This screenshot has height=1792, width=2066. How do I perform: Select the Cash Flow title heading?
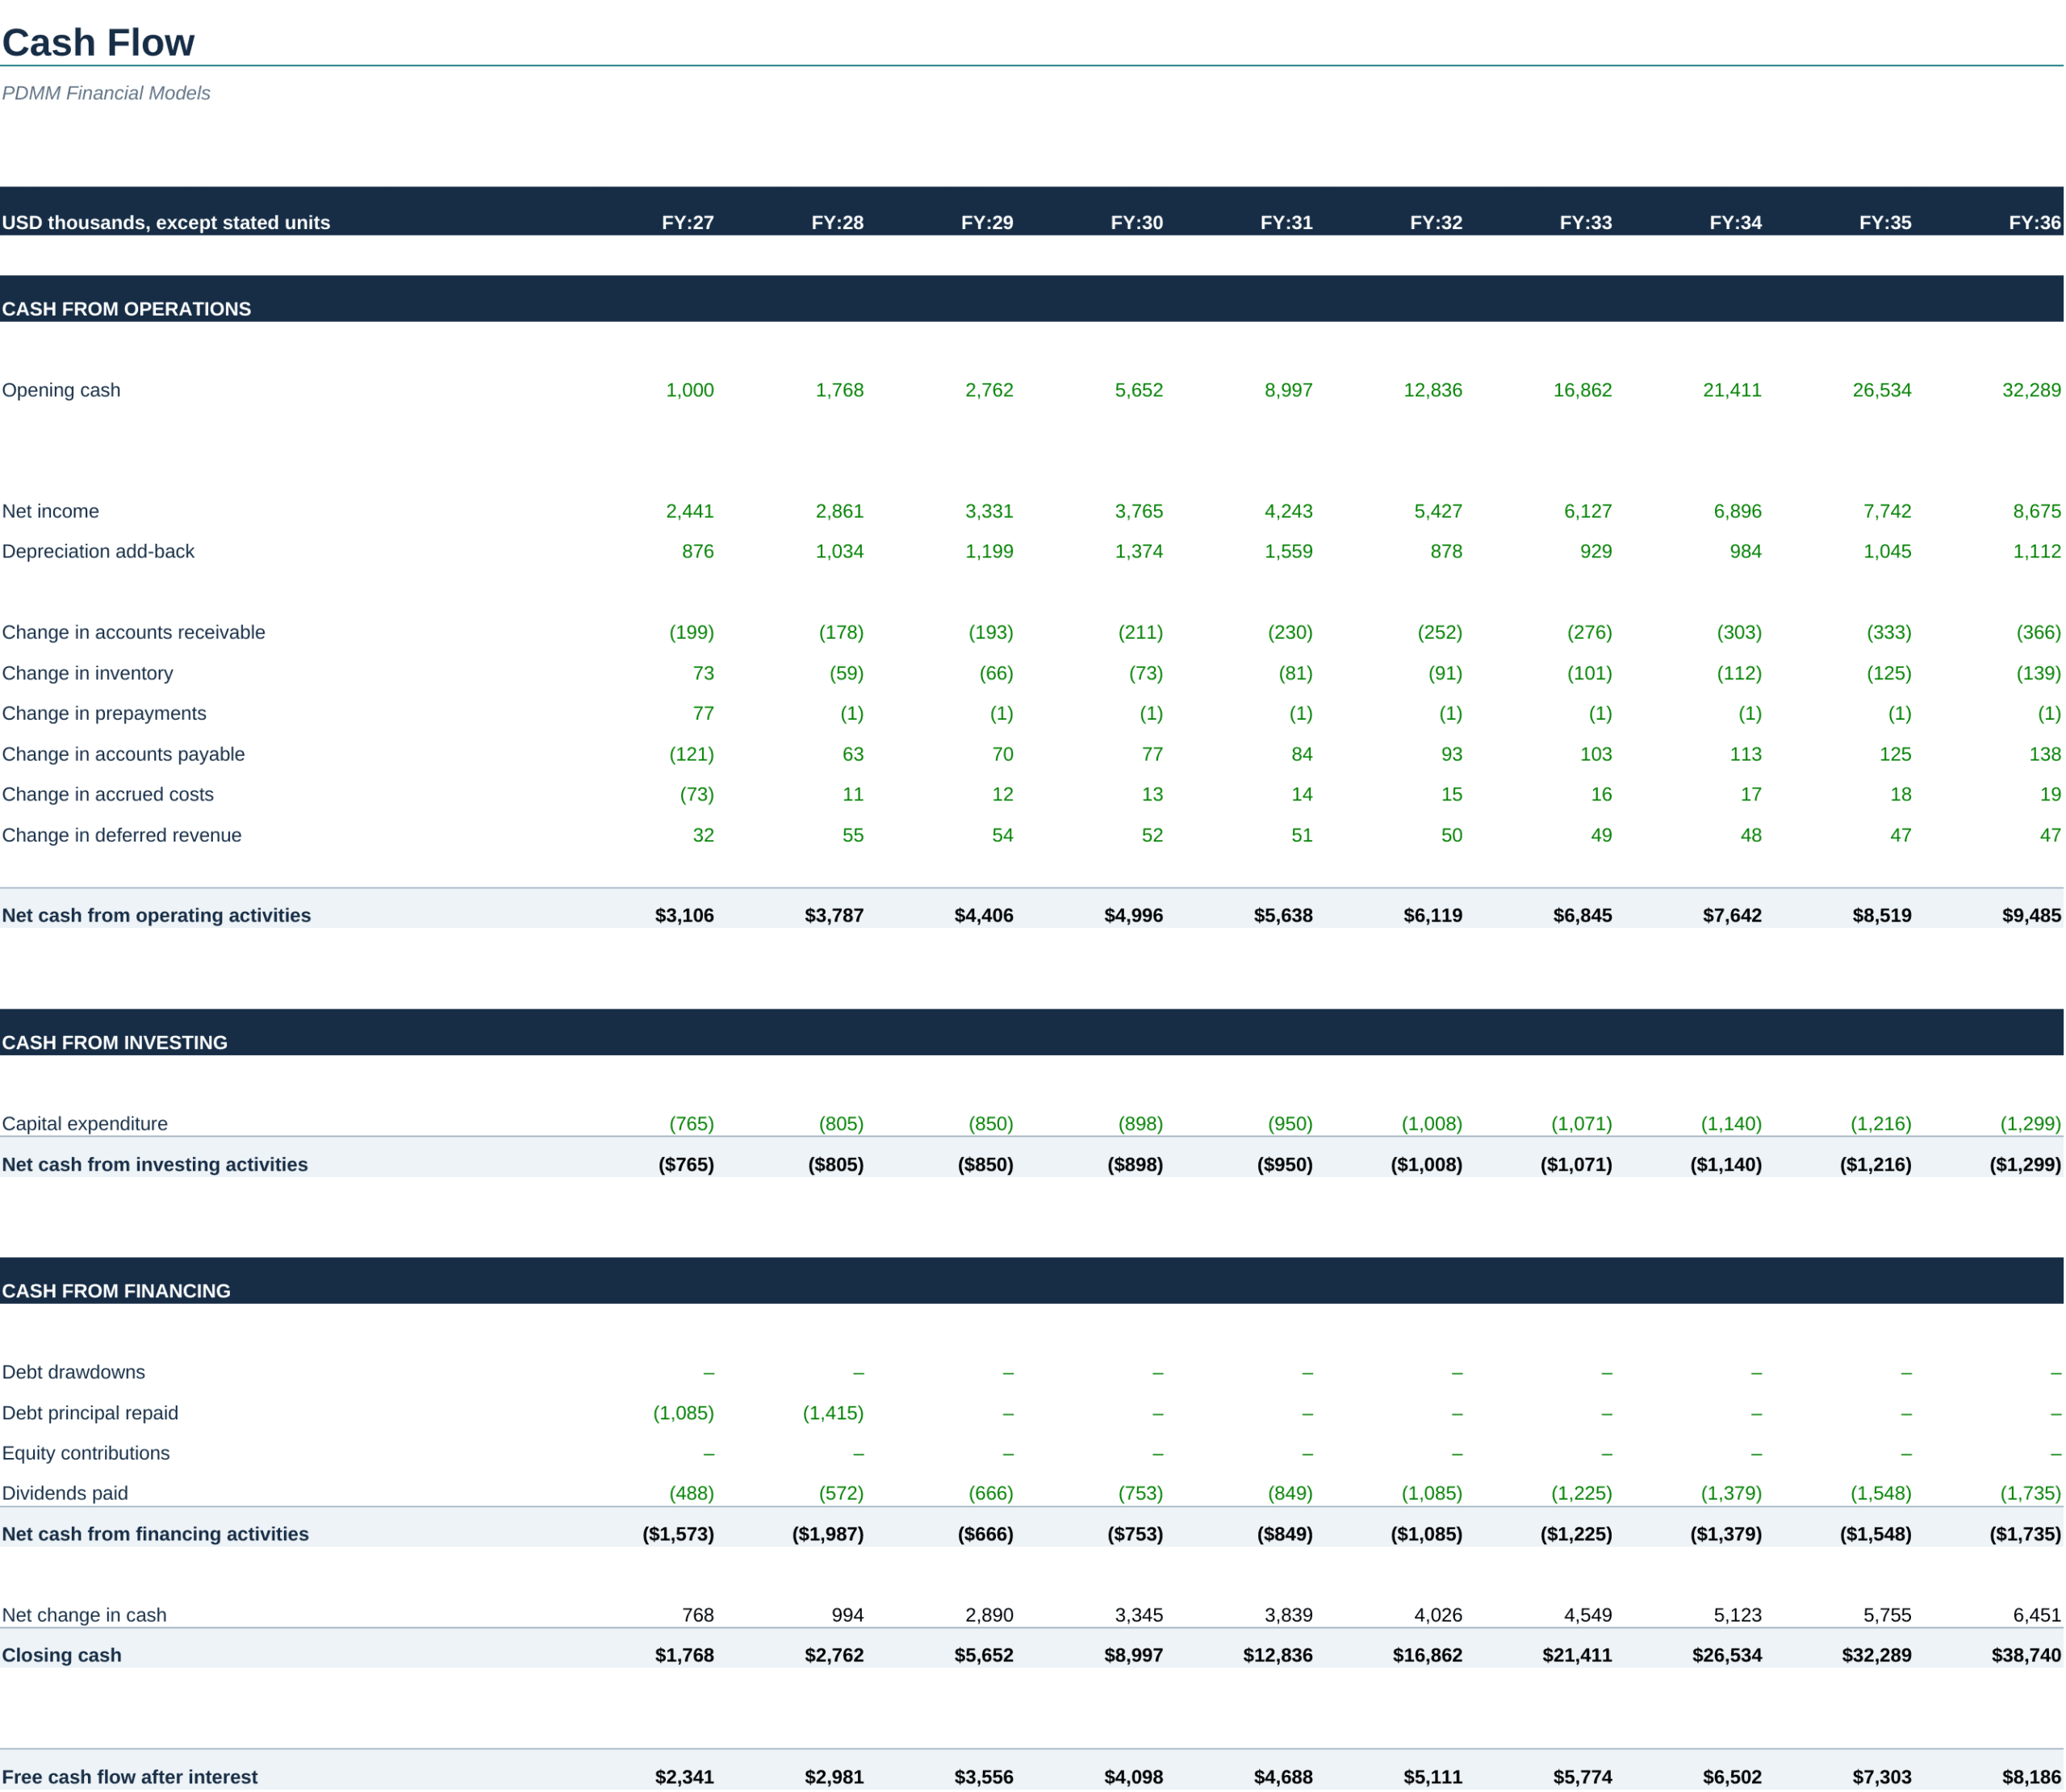[x=98, y=43]
